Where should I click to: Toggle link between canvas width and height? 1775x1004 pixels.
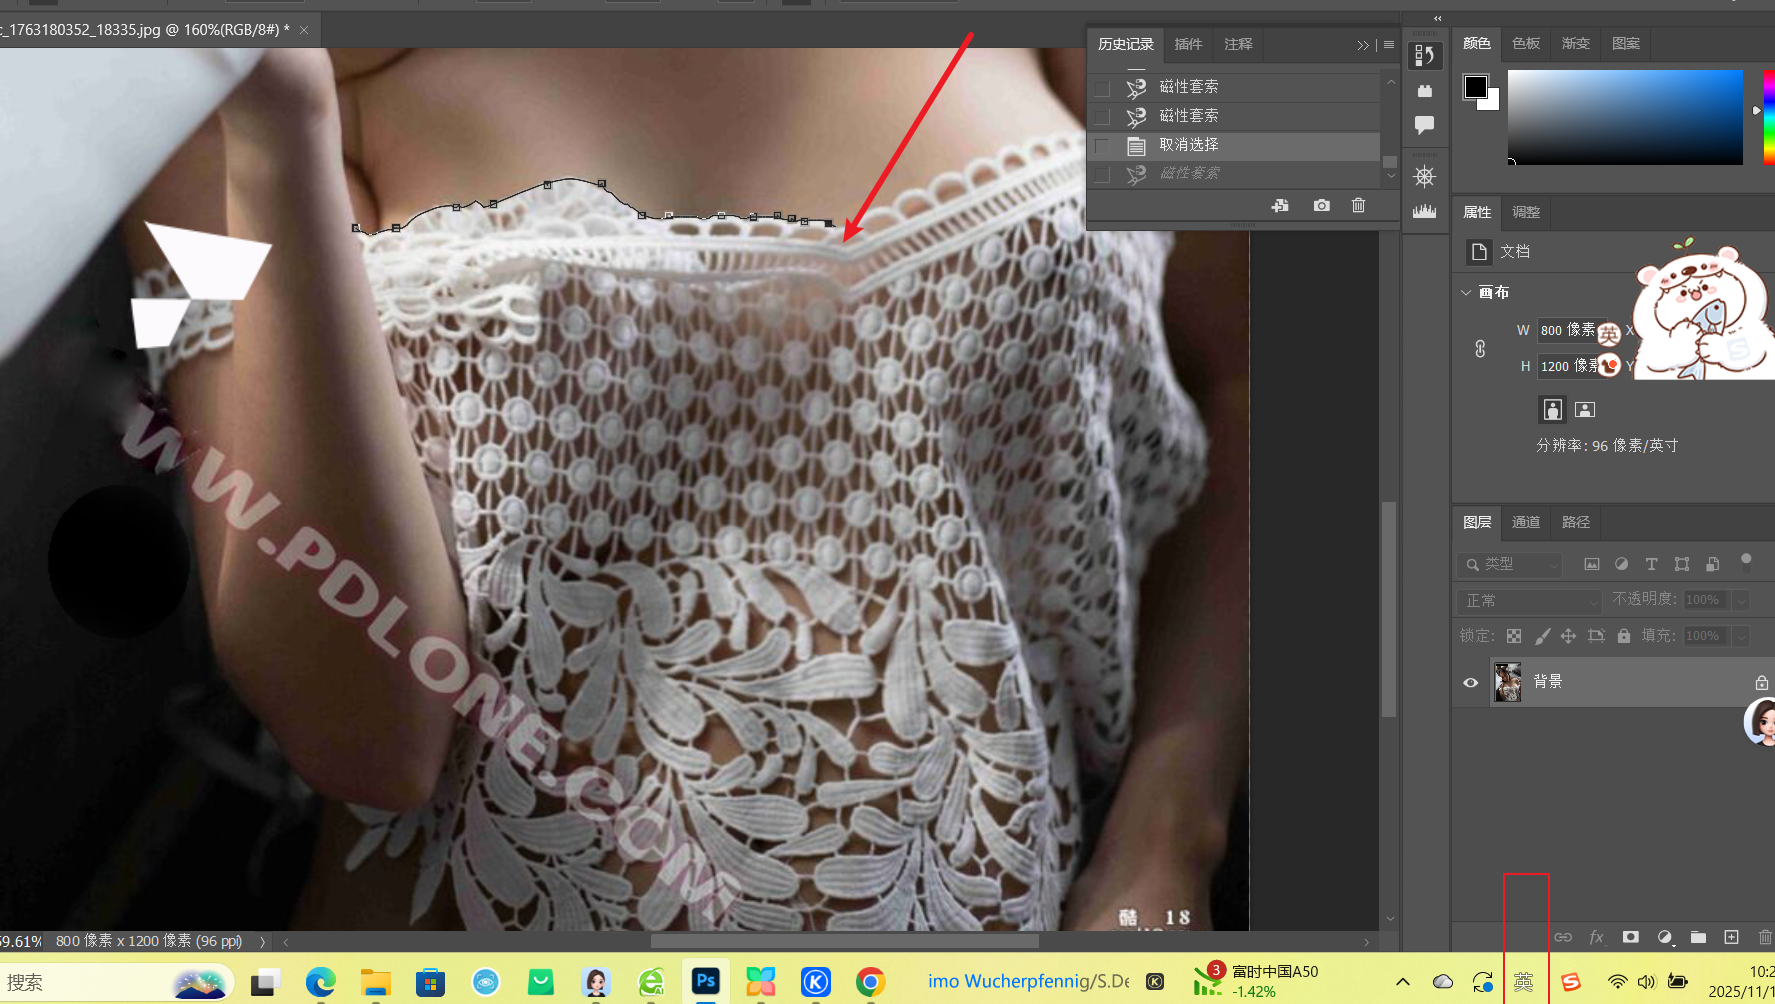[1480, 348]
